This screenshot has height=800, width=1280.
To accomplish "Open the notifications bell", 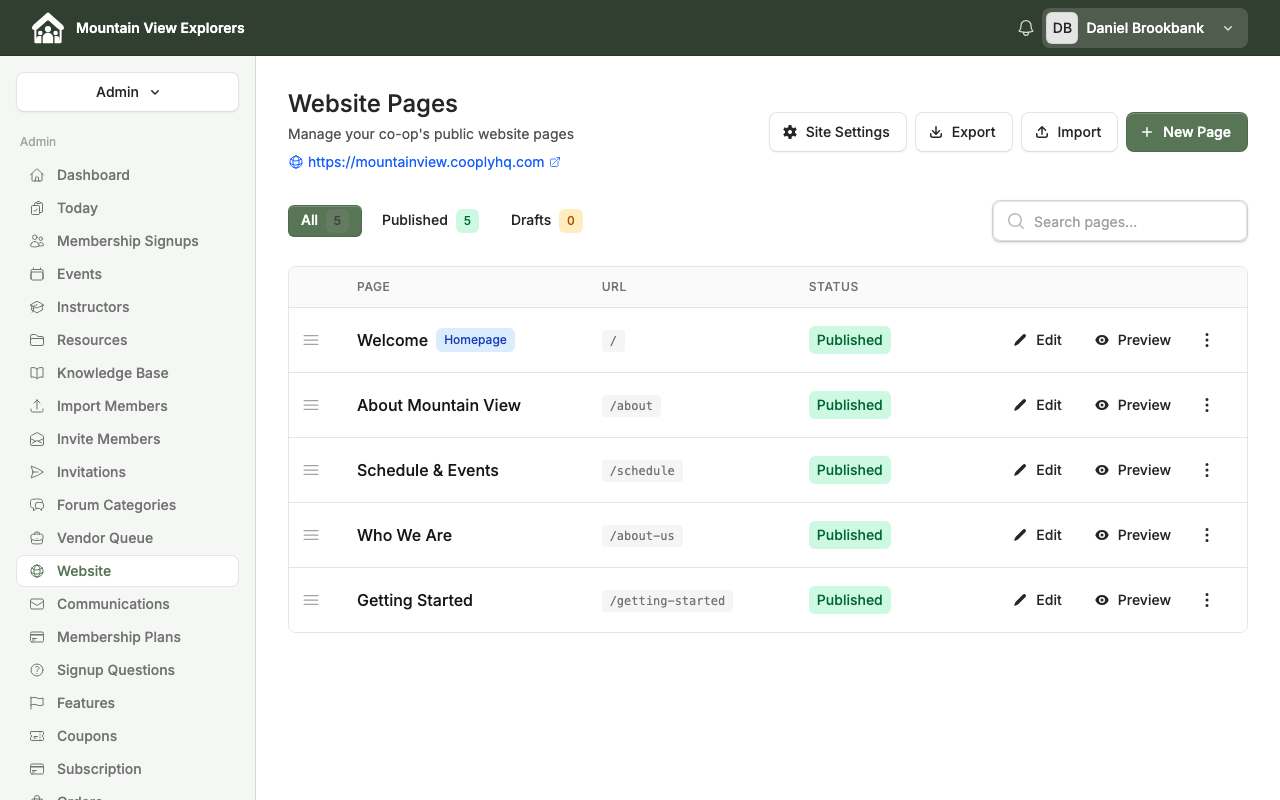I will 1026,28.
